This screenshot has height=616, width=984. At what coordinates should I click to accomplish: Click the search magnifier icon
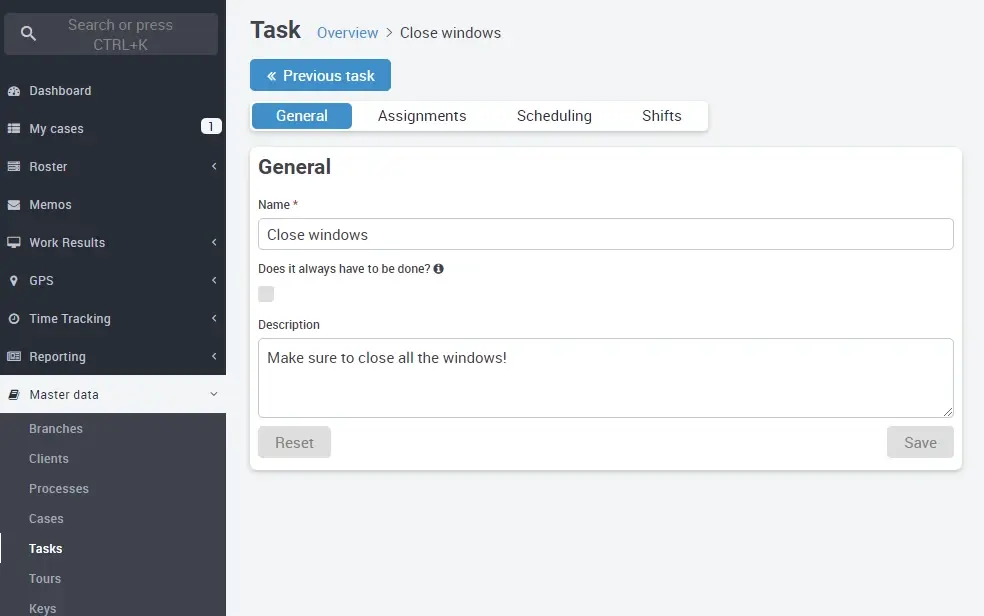point(27,33)
